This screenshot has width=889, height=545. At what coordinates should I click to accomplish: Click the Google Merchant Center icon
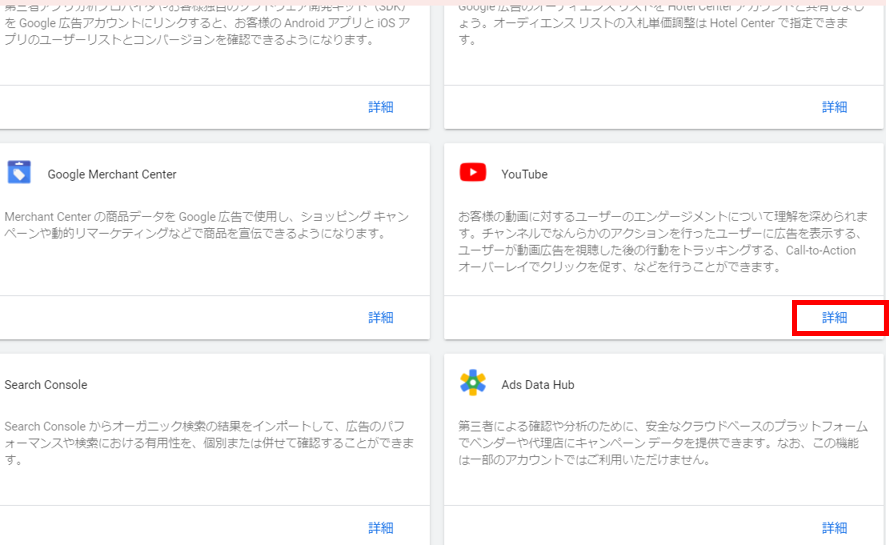pyautogui.click(x=19, y=172)
